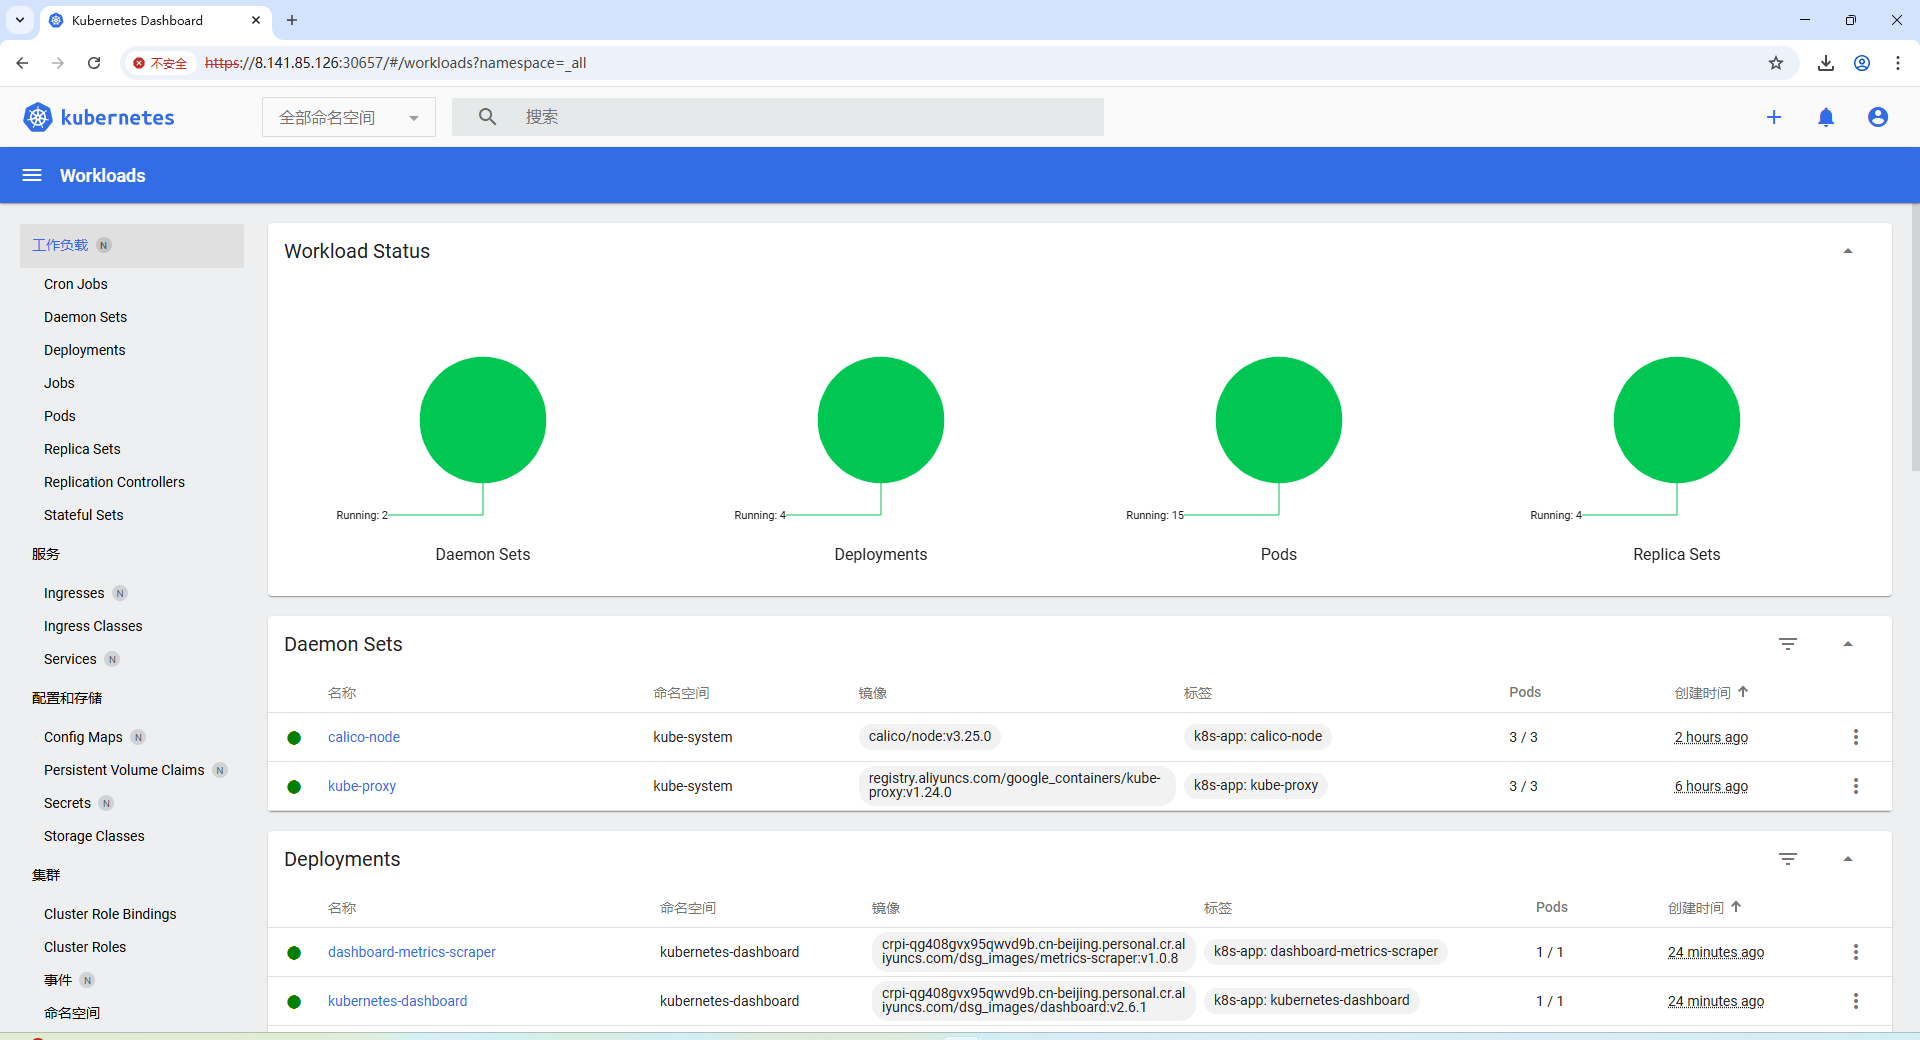Click kubernetes-dashboard green status indicator
1920x1040 pixels.
294,1002
